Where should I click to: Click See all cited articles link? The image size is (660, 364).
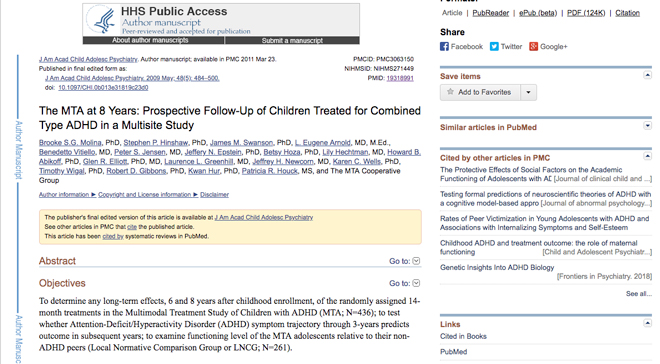click(x=638, y=293)
